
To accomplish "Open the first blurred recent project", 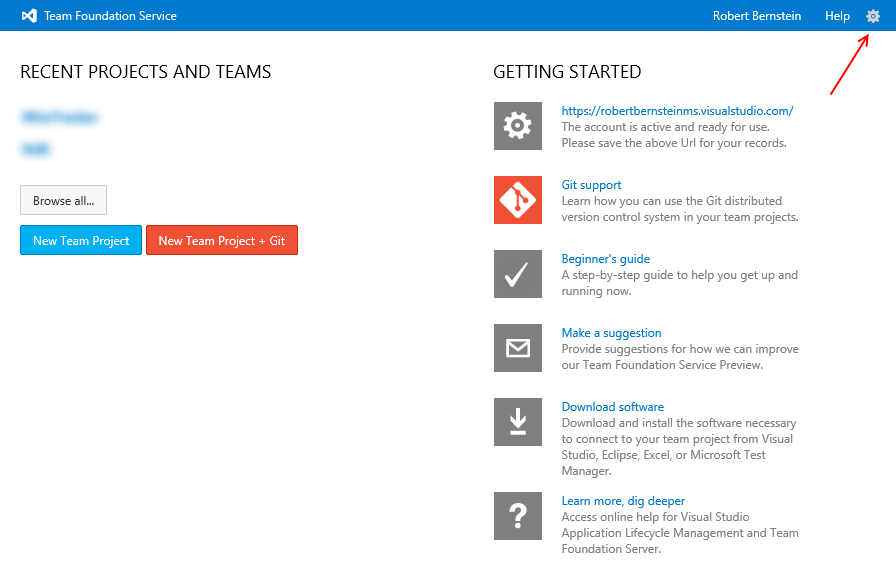I will tap(59, 117).
